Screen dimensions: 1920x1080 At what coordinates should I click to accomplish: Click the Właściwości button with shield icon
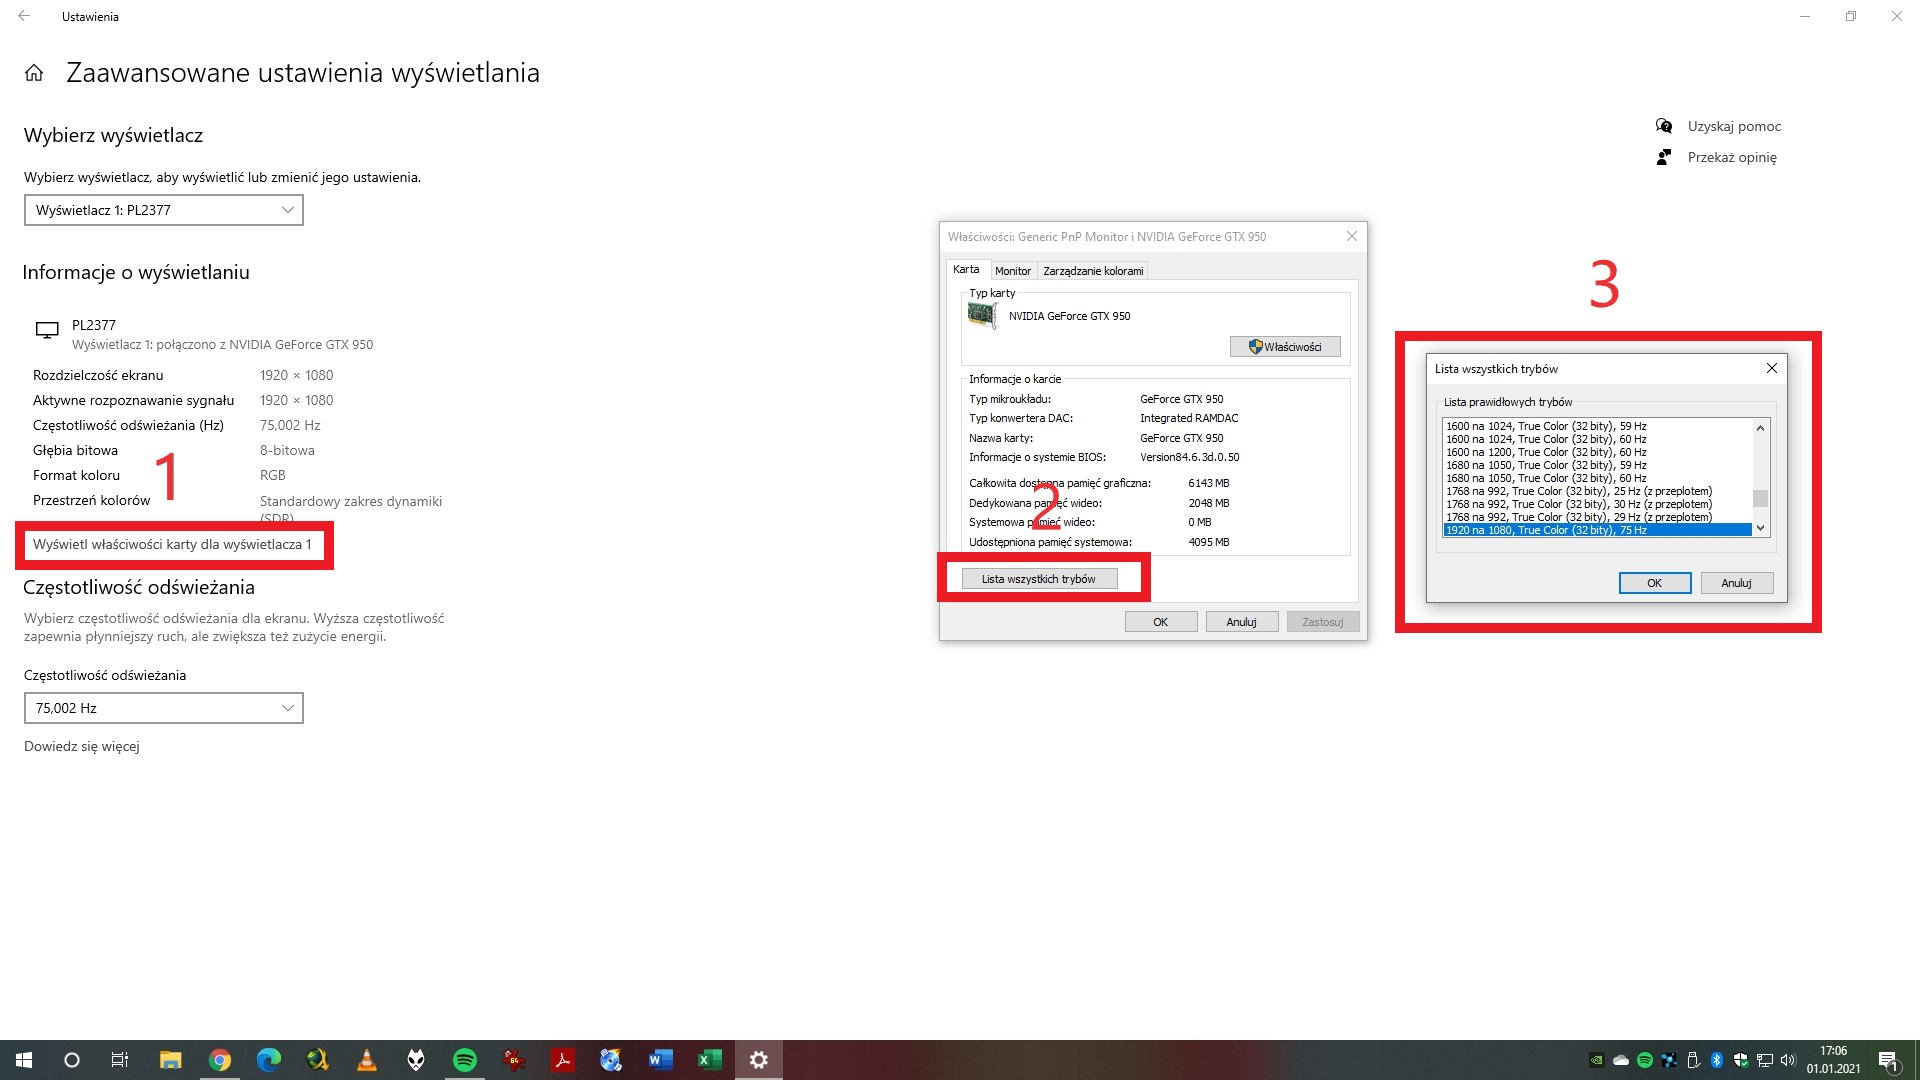point(1285,347)
